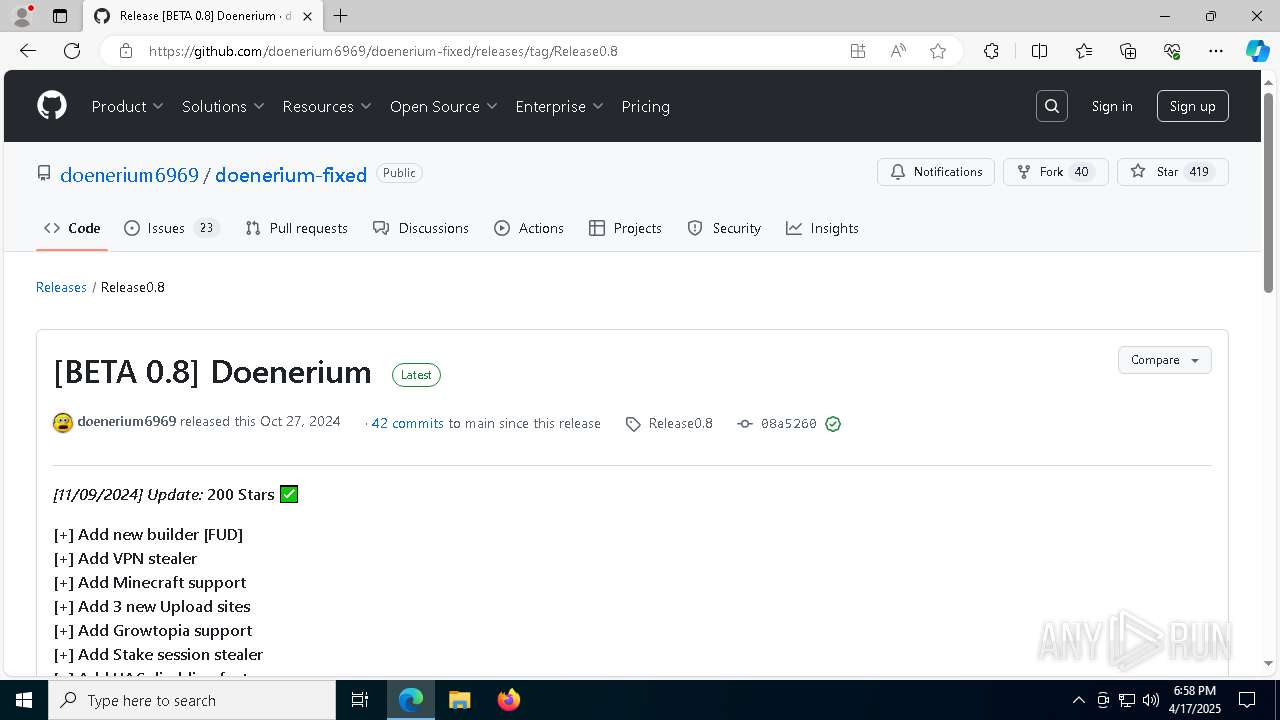Open the notification center icon
The width and height of the screenshot is (1280, 720).
pos(1248,700)
